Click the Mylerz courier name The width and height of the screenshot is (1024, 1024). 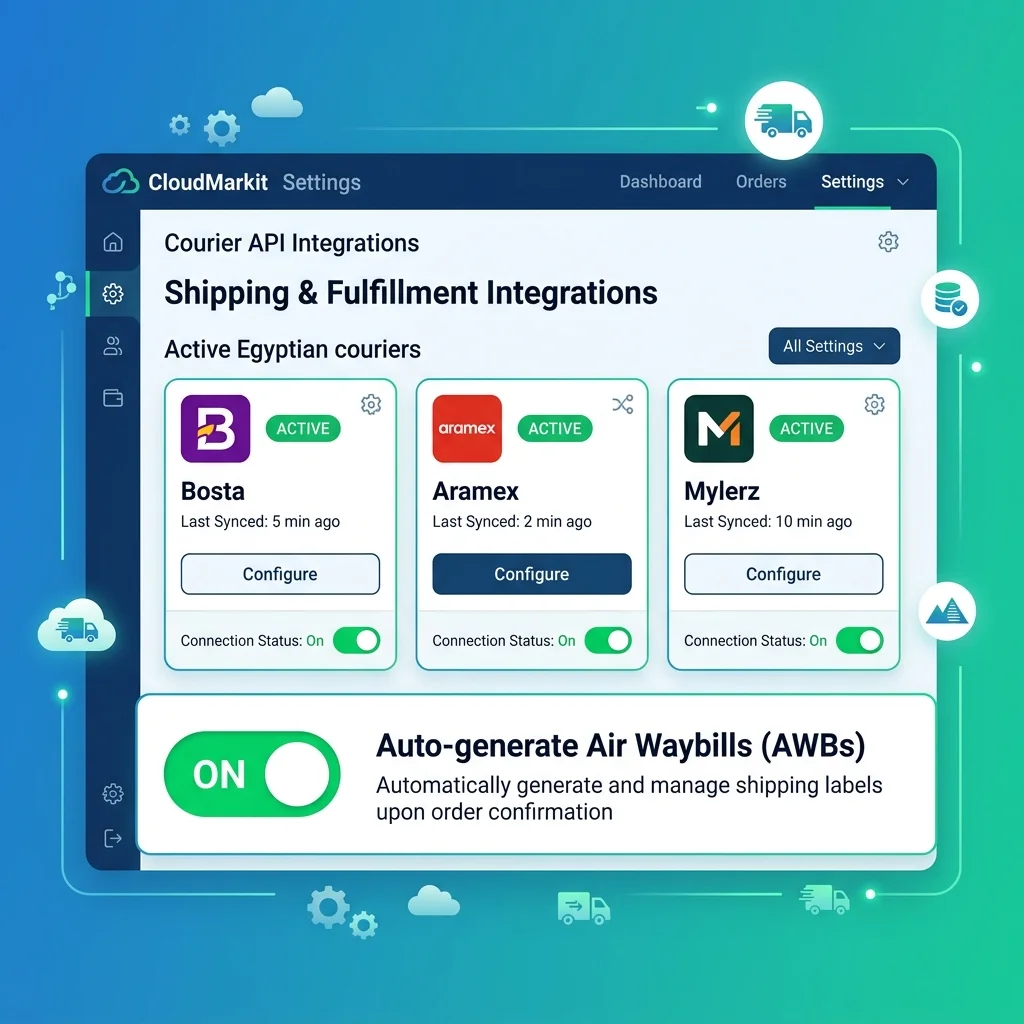click(x=722, y=492)
